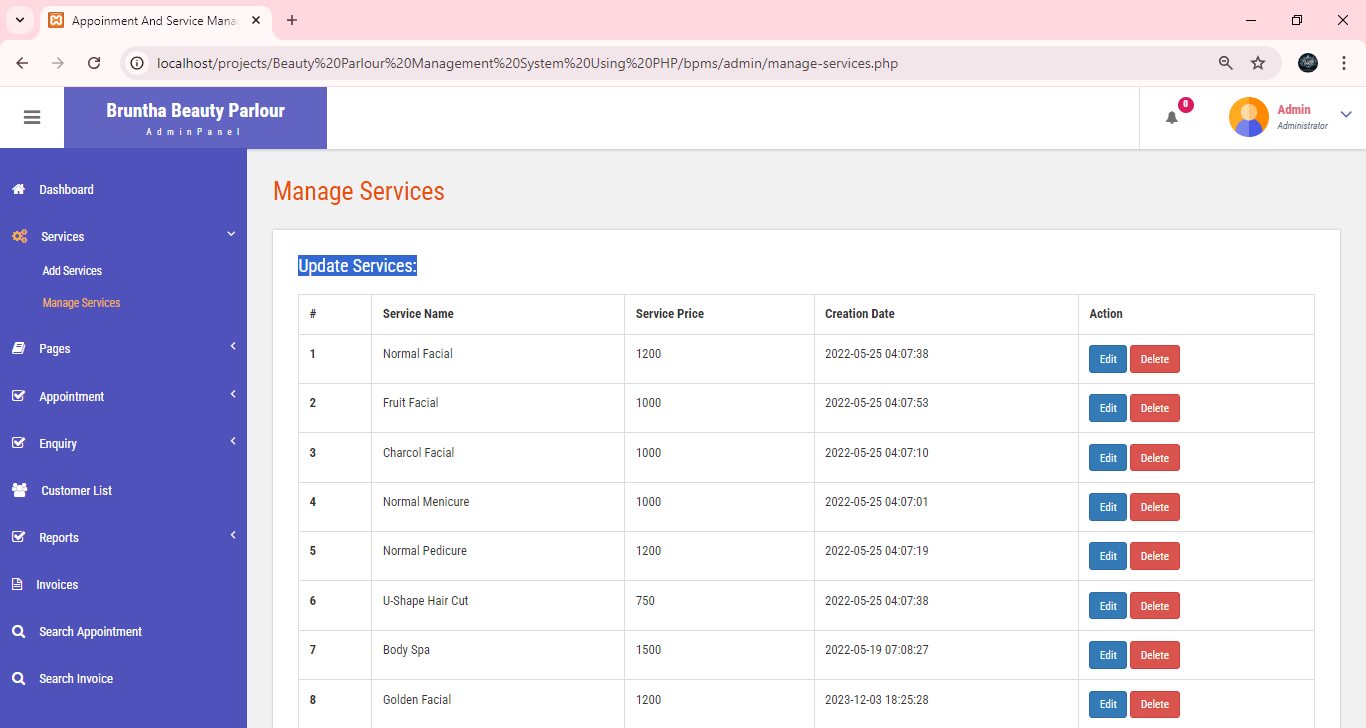Click Edit for Normal Facial service
The image size is (1366, 728).
(1107, 358)
